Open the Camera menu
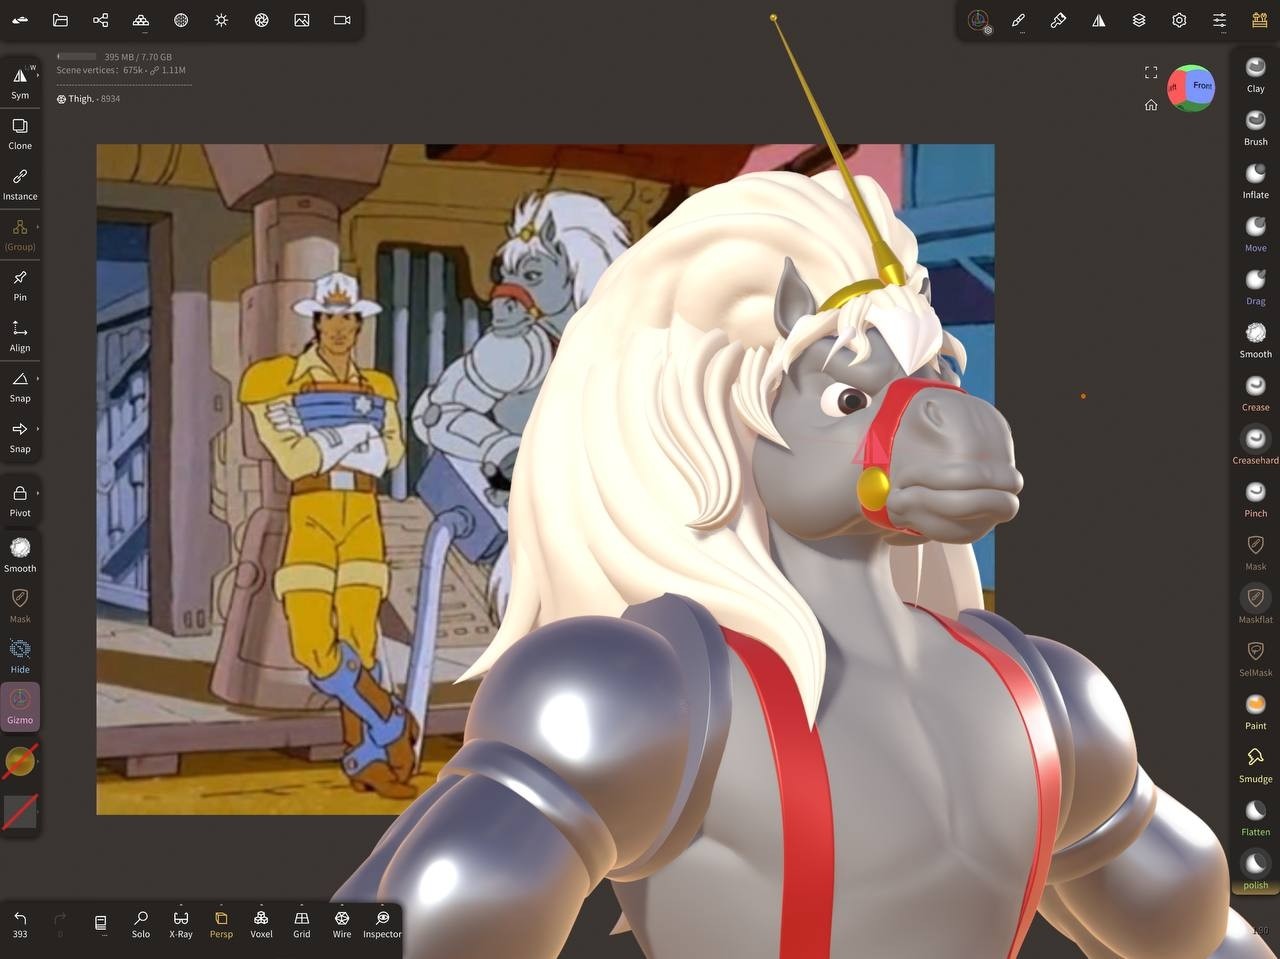The height and width of the screenshot is (959, 1280). (x=342, y=20)
